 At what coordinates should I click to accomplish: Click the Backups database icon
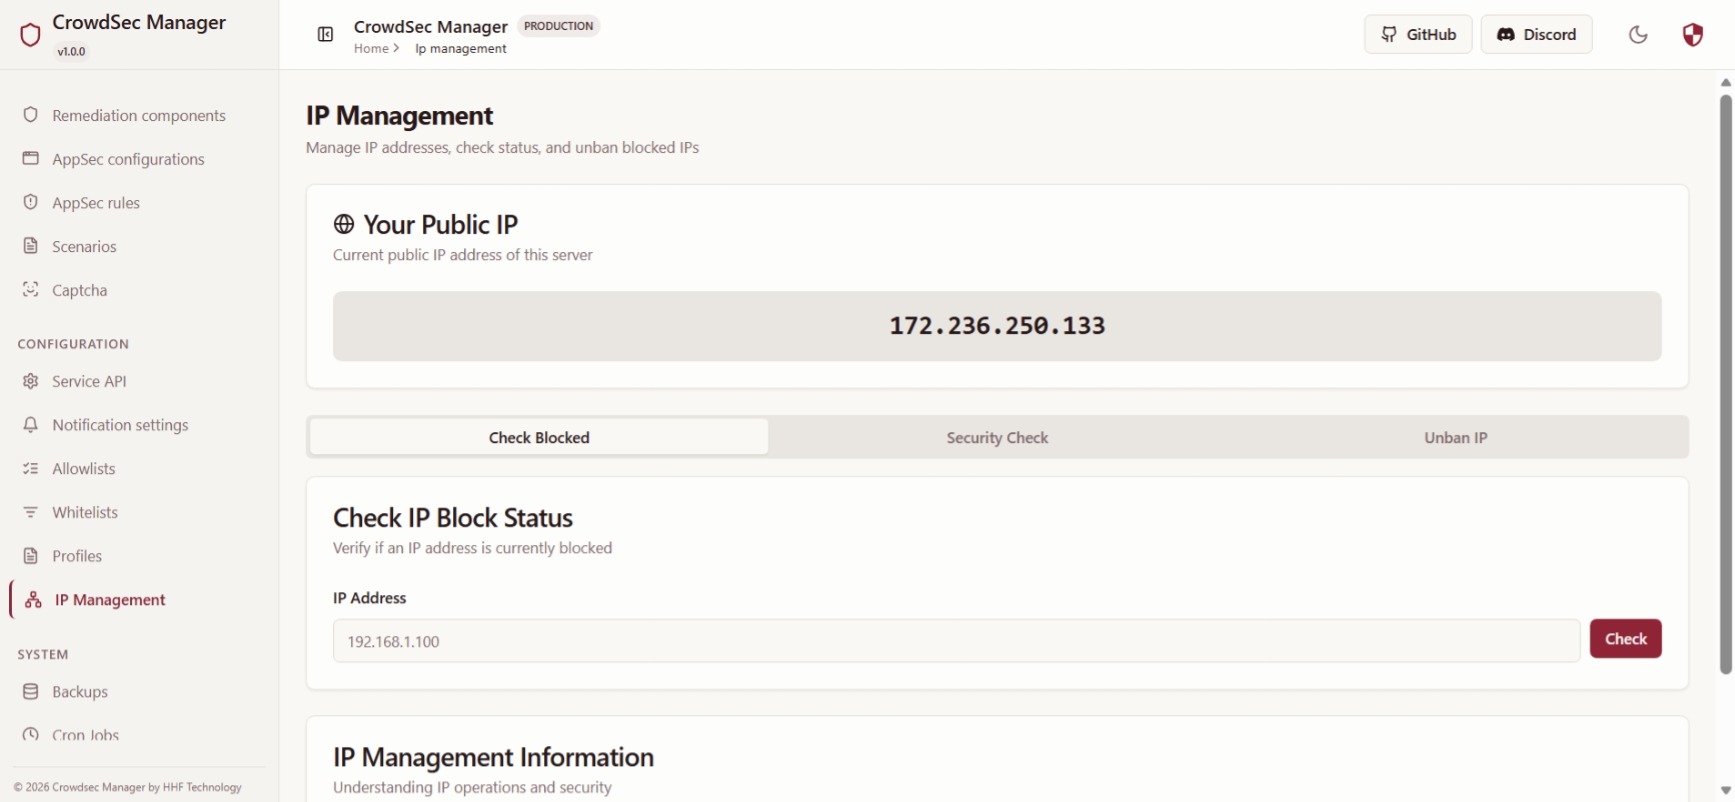coord(31,692)
